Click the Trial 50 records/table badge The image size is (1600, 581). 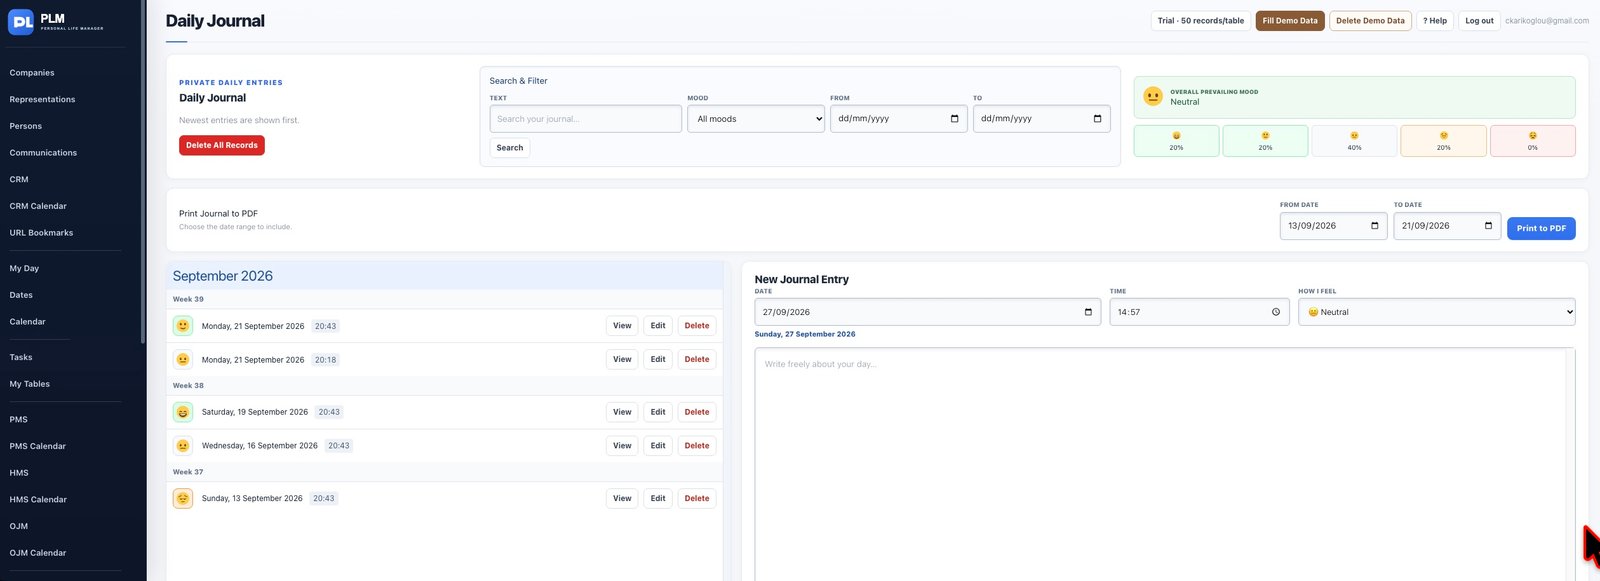tap(1201, 20)
